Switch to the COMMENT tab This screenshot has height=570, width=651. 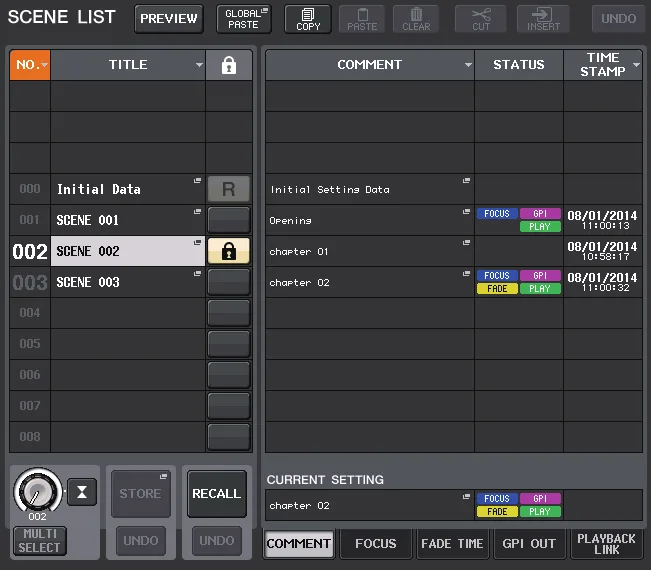click(299, 544)
